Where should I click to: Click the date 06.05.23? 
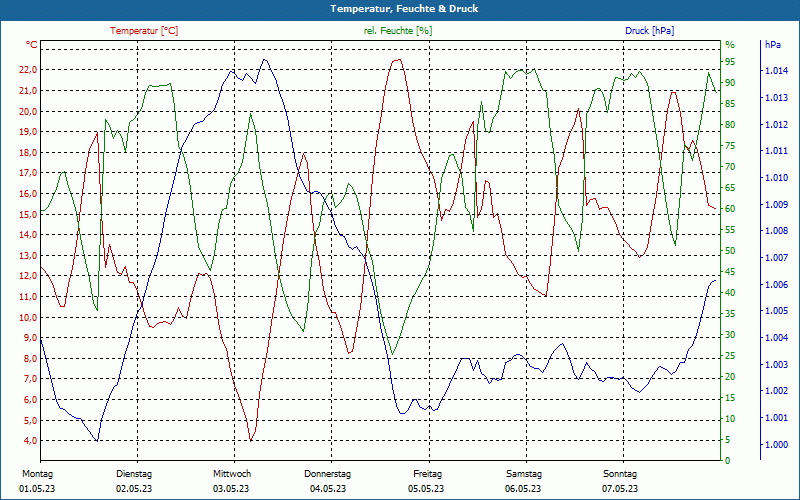click(x=523, y=489)
